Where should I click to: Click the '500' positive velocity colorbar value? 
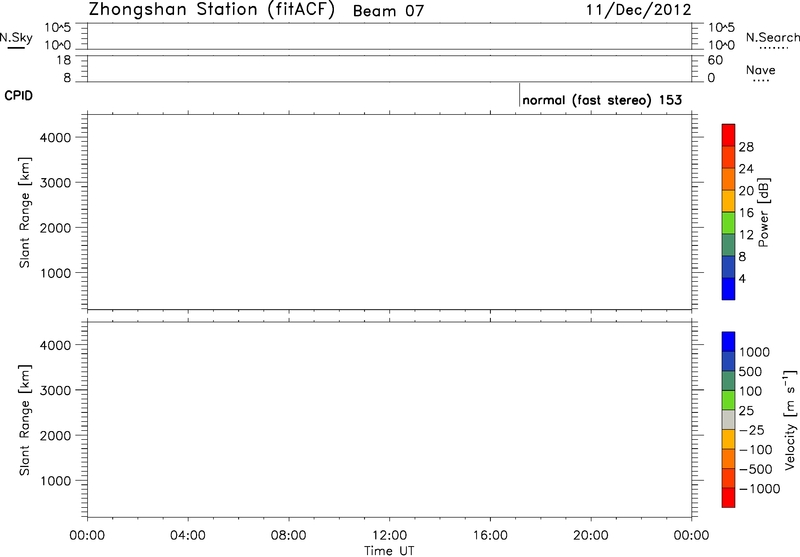pos(750,371)
